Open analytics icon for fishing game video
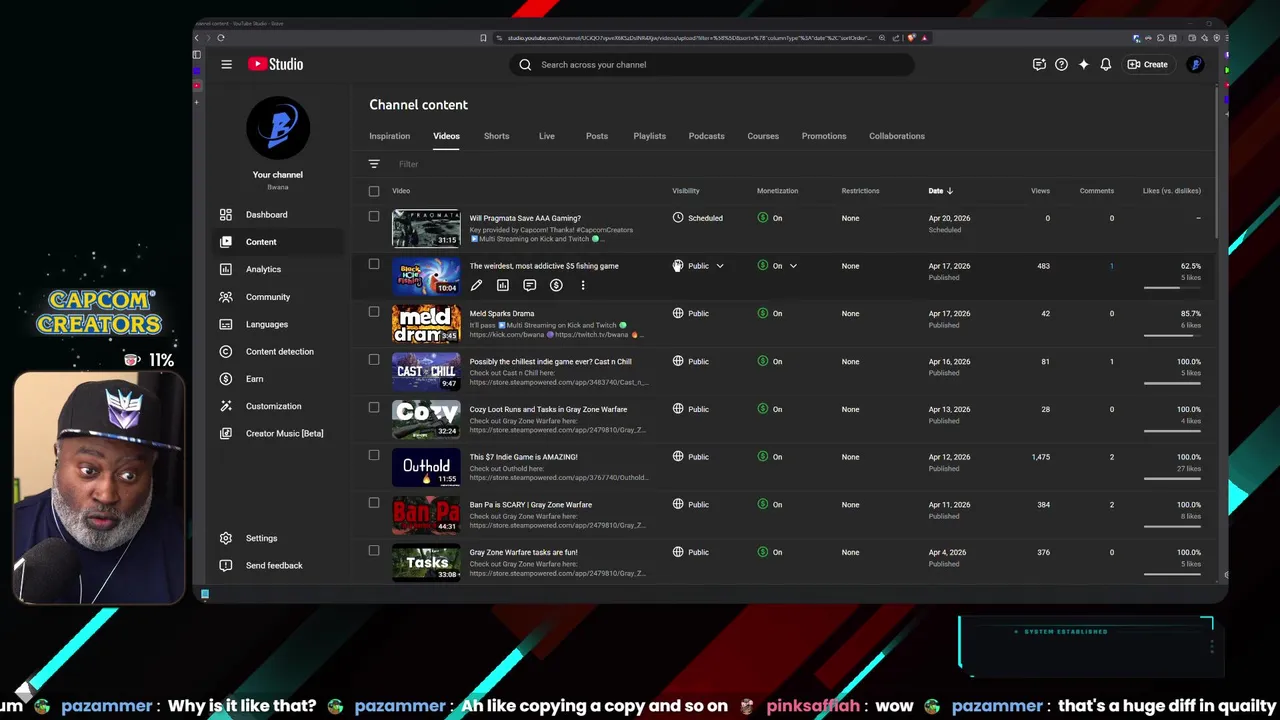Screen dimensions: 1280x720 pyautogui.click(x=503, y=285)
